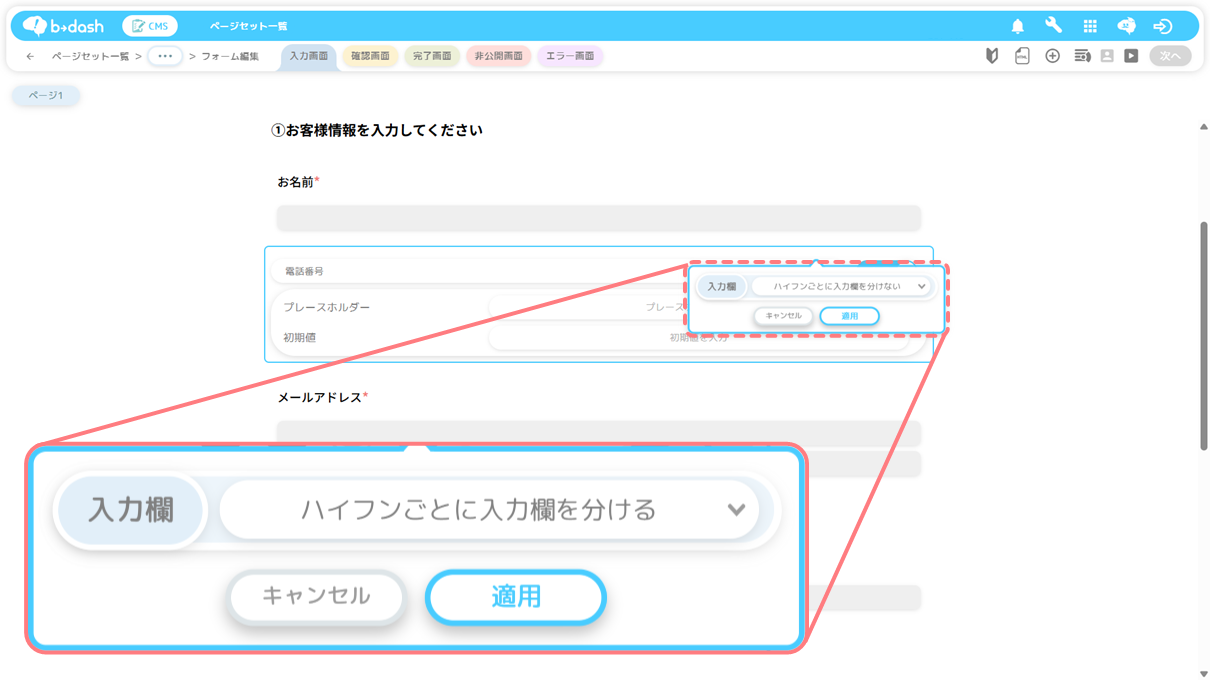Open the apps grid menu
This screenshot has height=680, width=1210.
pyautogui.click(x=1090, y=26)
